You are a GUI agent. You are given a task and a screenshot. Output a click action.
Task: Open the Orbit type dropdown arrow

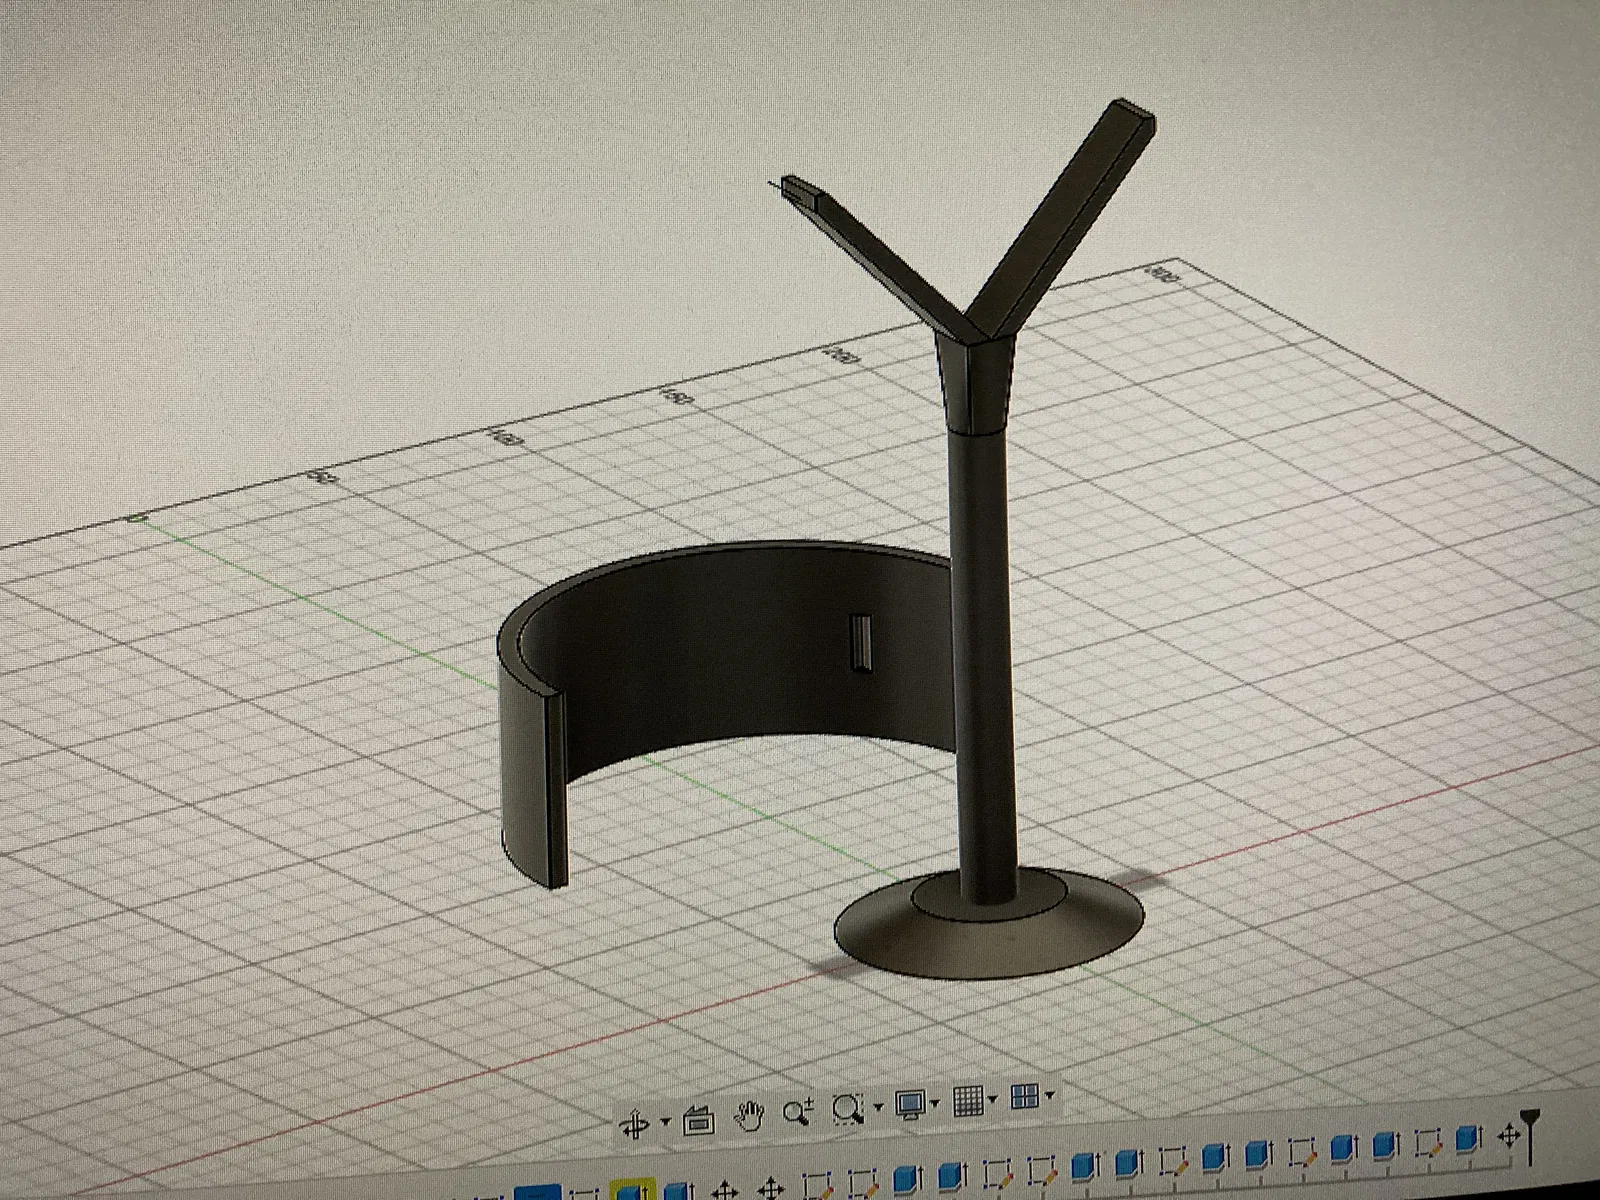[666, 1122]
